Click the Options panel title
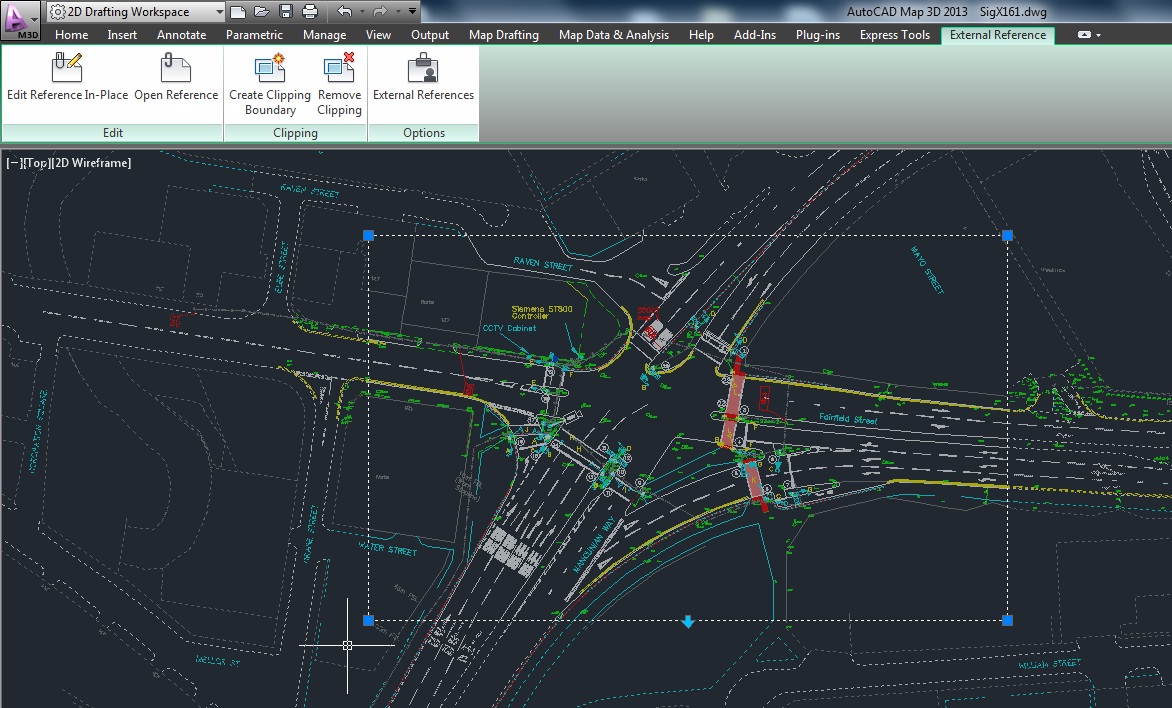 (424, 132)
